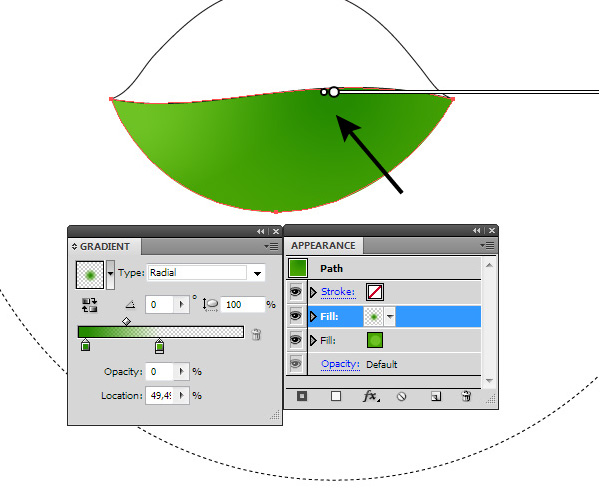Delete the selected gradient stop
Screen dimensions: 600x504
pos(256,335)
